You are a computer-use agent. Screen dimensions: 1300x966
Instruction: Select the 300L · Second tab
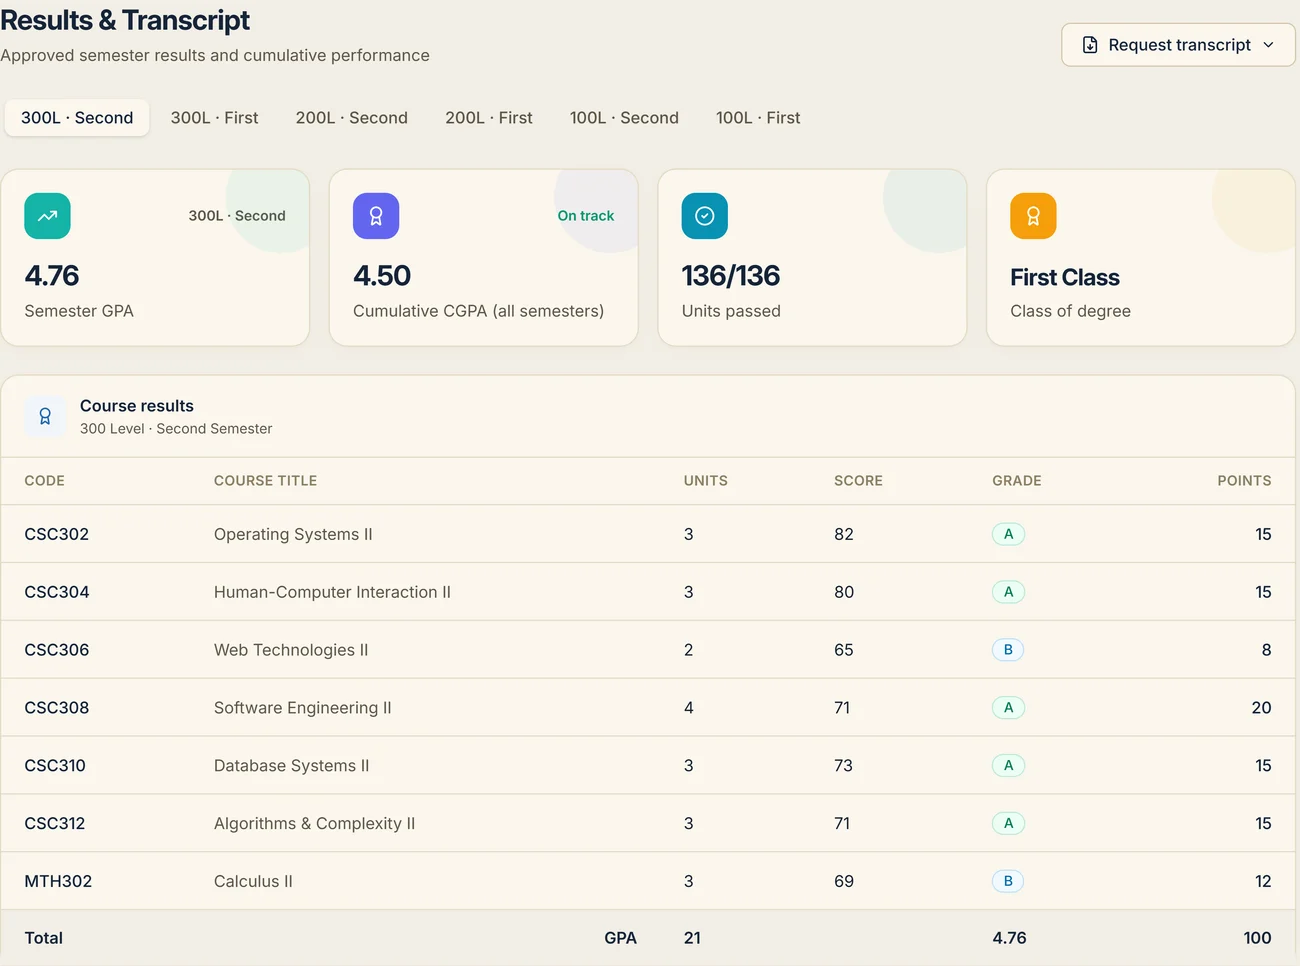(77, 118)
